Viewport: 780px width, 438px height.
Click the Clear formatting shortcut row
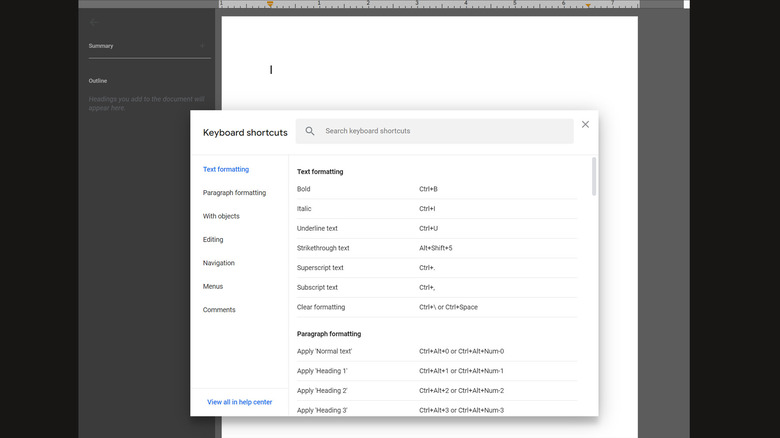(x=436, y=307)
